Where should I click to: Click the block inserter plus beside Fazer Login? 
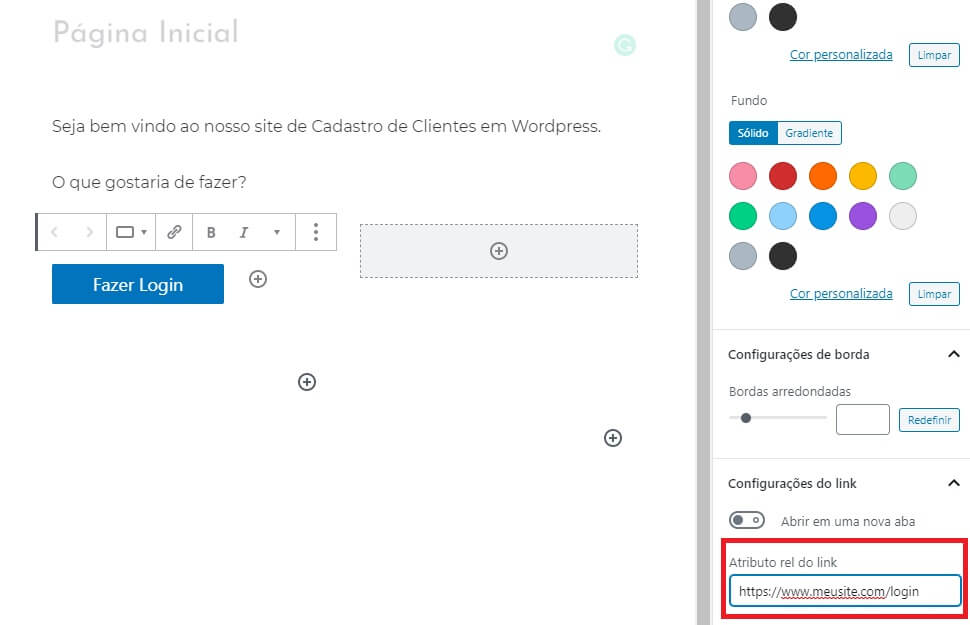(258, 279)
